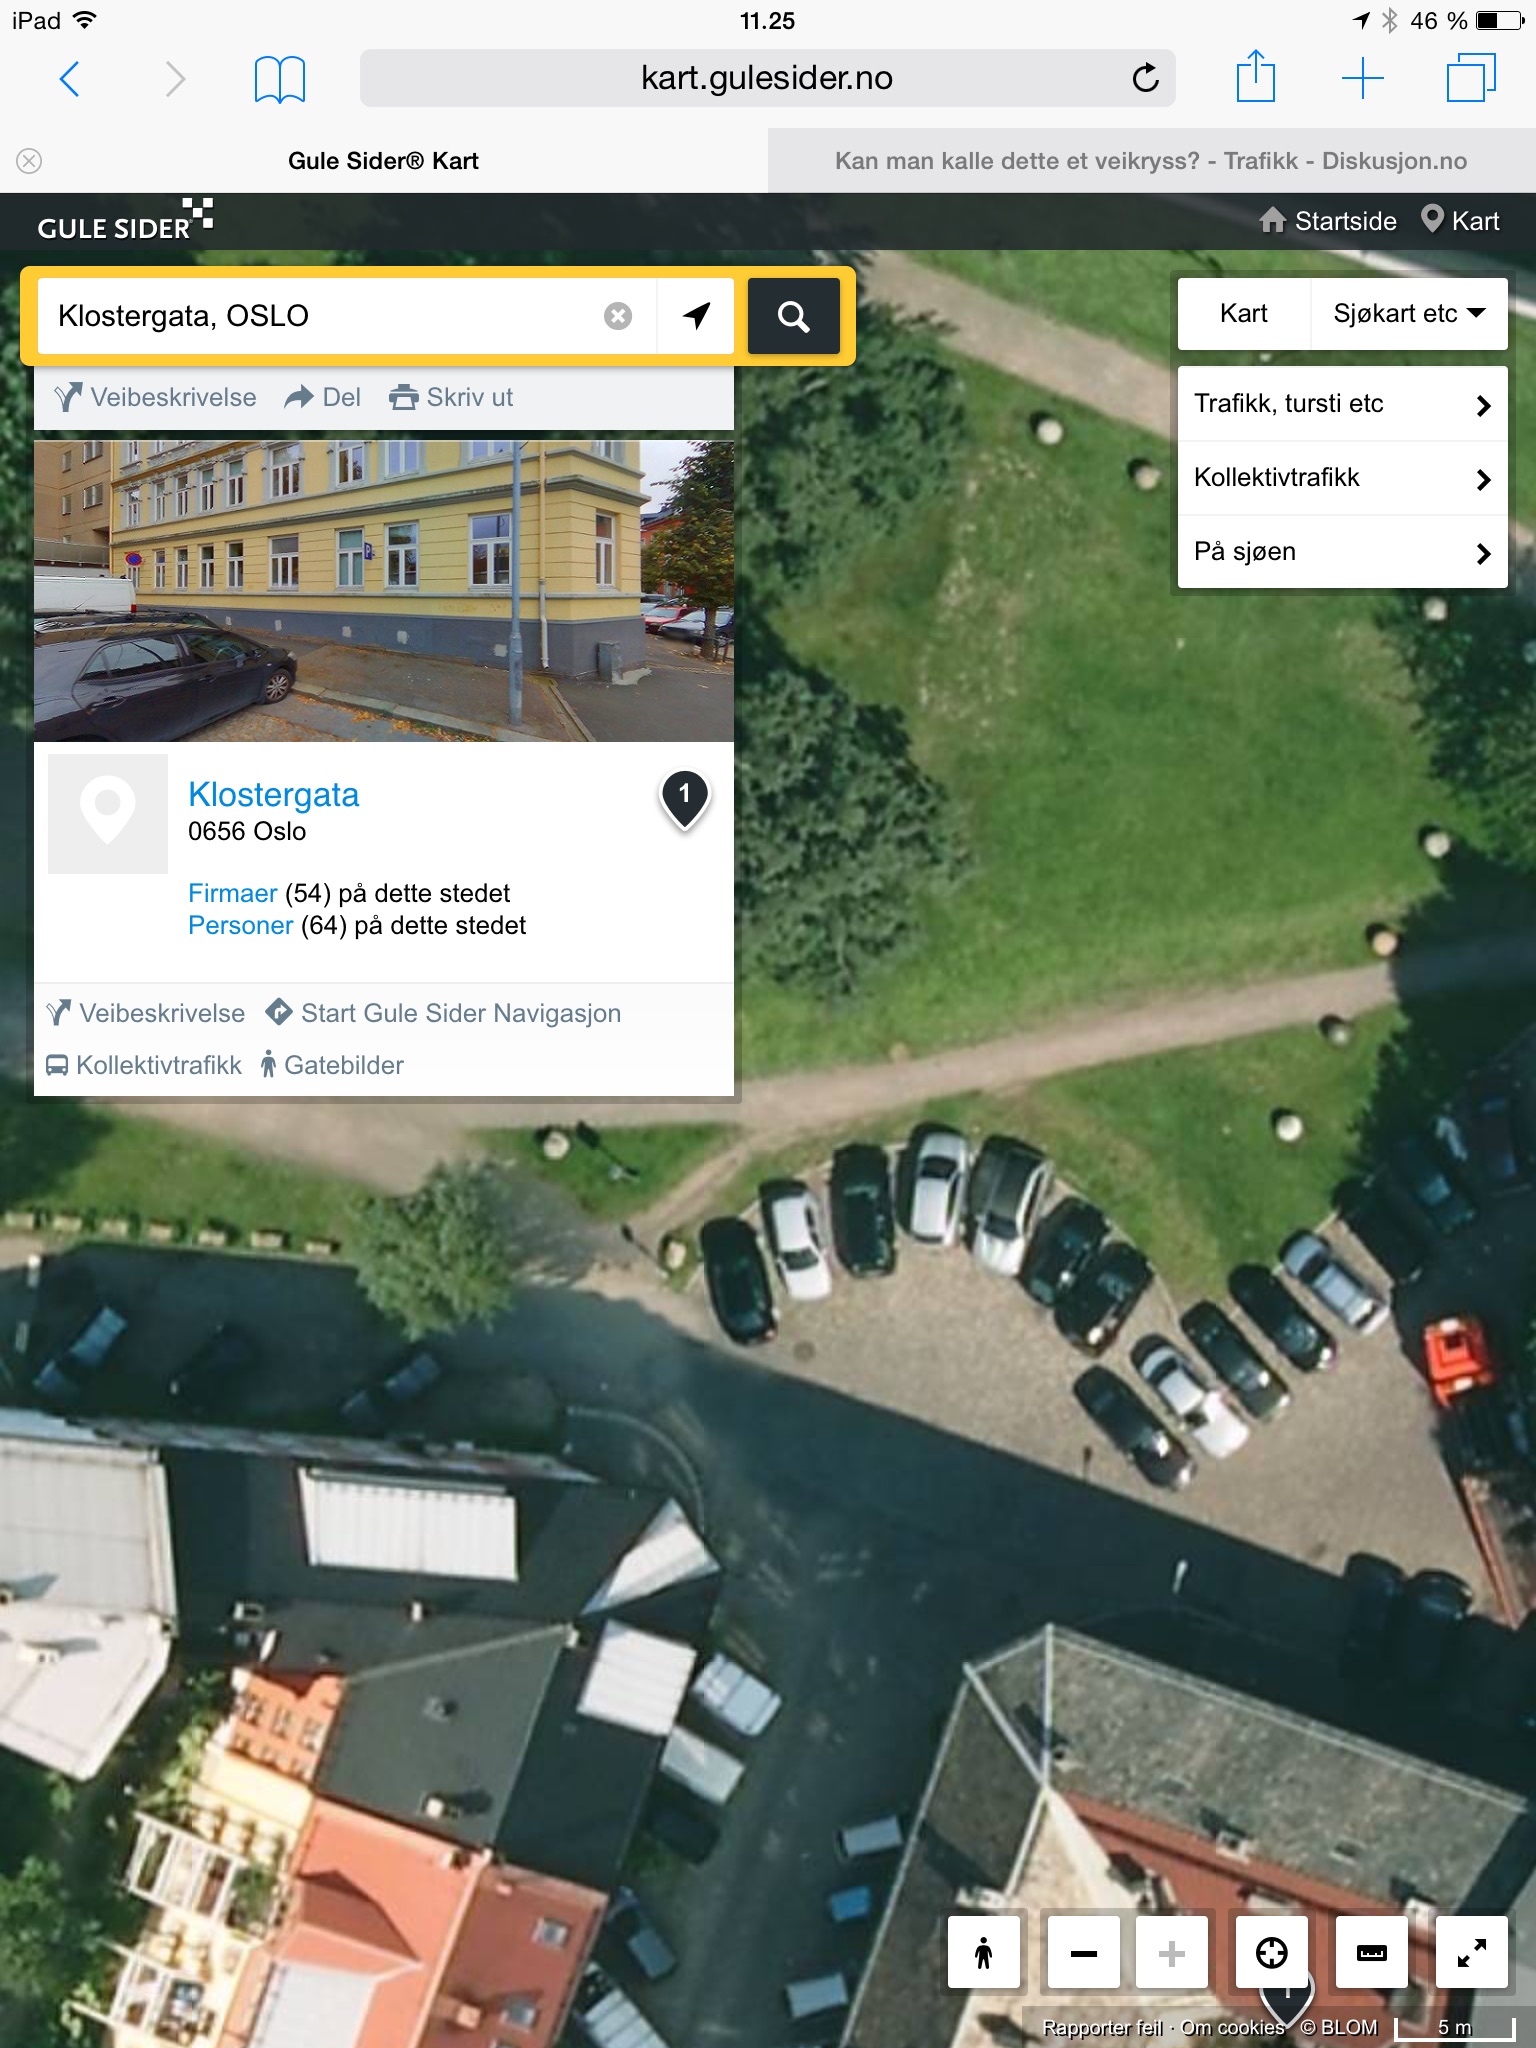Click Rapporter feil link
The image size is (1536, 2048).
[1102, 2027]
